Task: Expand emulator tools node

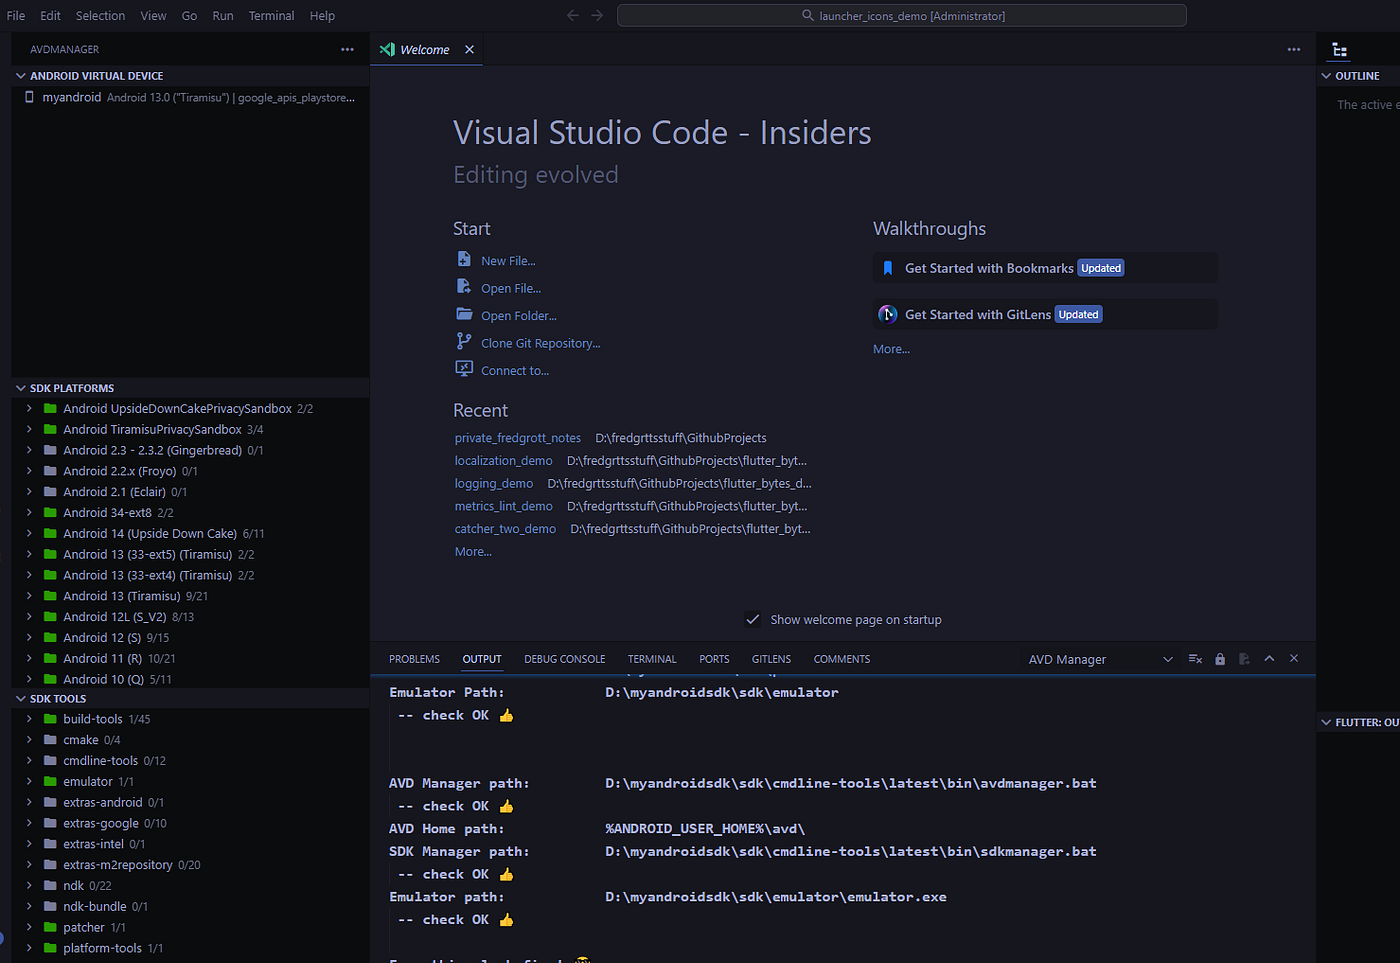Action: point(29,781)
